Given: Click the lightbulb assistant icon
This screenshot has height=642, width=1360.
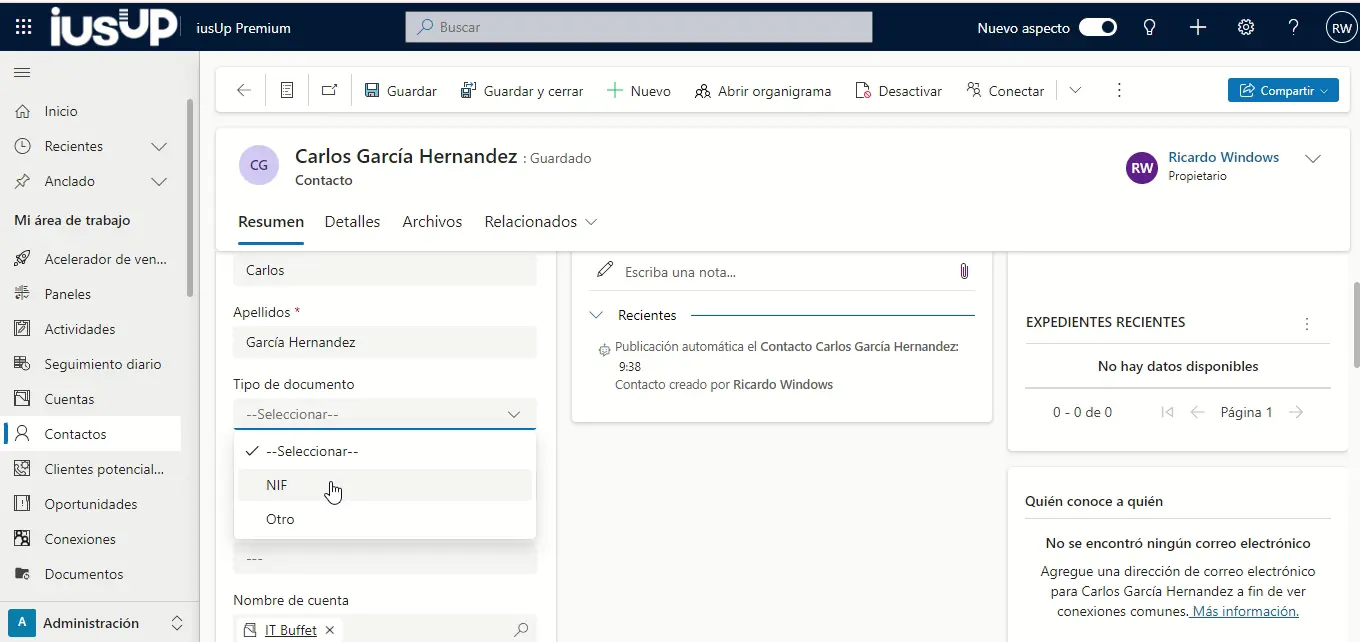Looking at the screenshot, I should coord(1150,28).
